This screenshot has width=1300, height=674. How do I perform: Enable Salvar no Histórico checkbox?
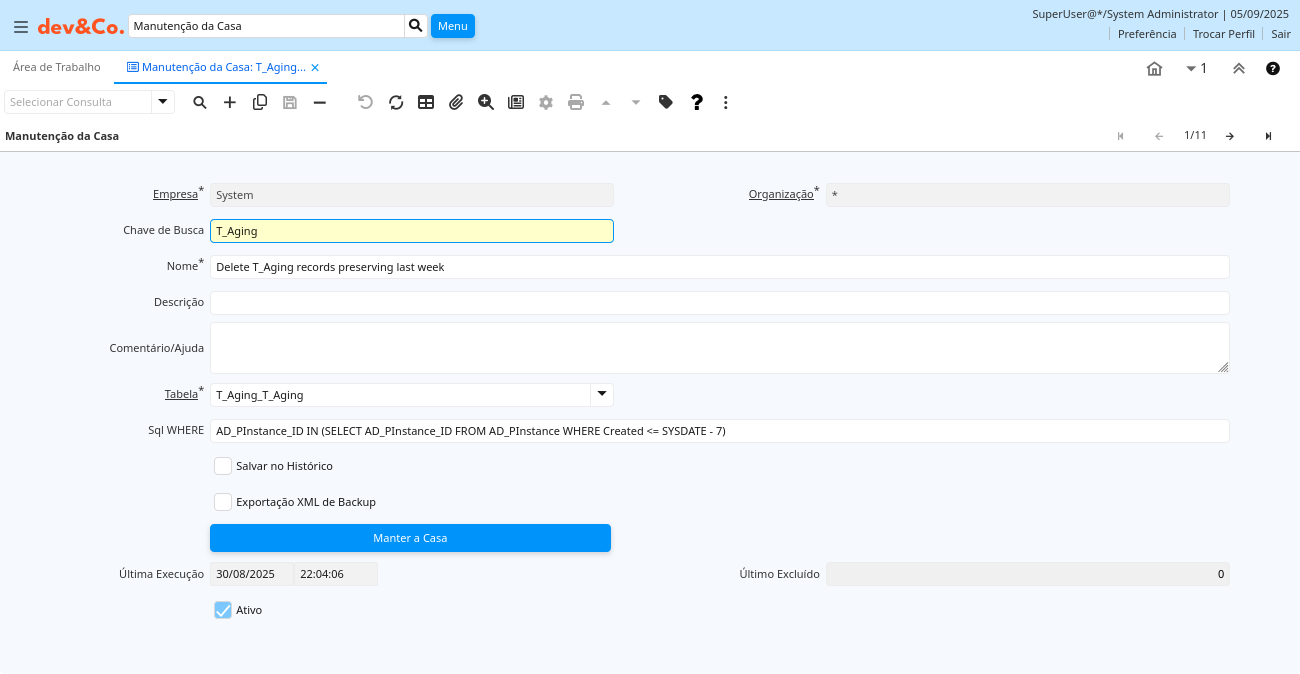(223, 466)
